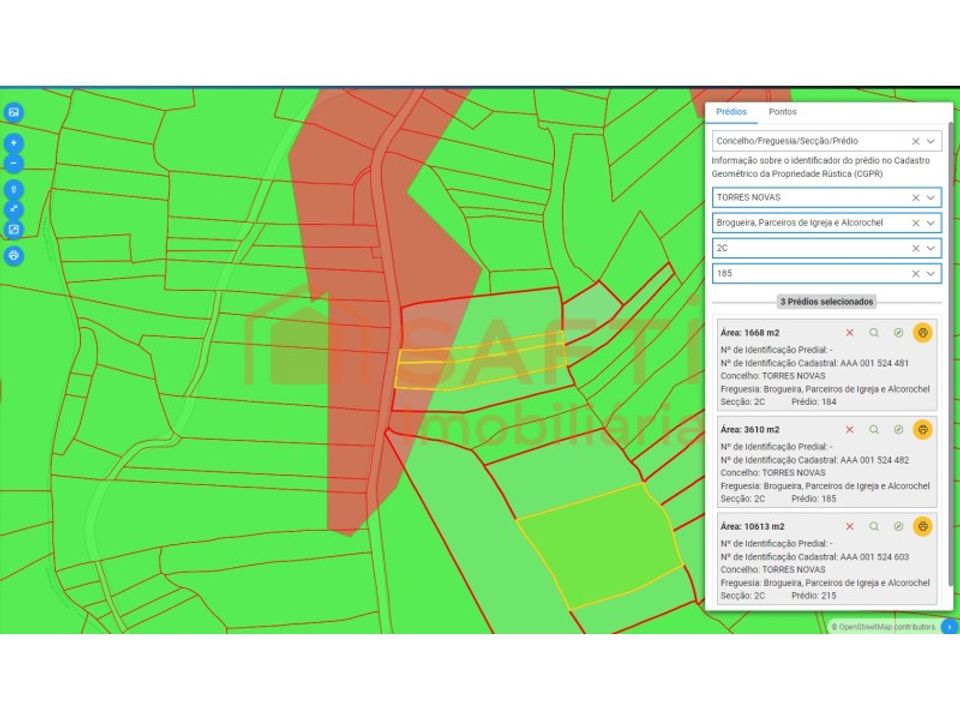This screenshot has height=720, width=960.
Task: Activate the area measurement tool
Action: pos(13,230)
